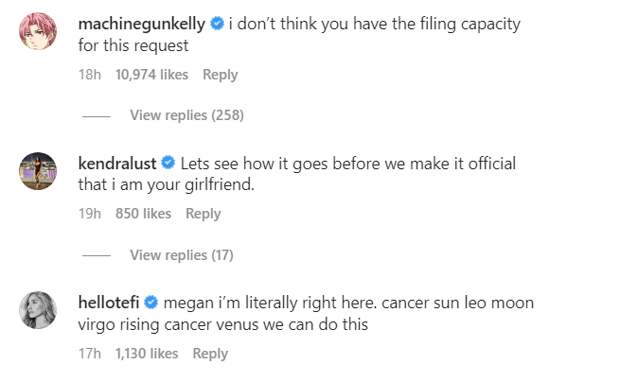The image size is (620, 382).
Task: Reply to hellotefi's comment
Action: 210,354
